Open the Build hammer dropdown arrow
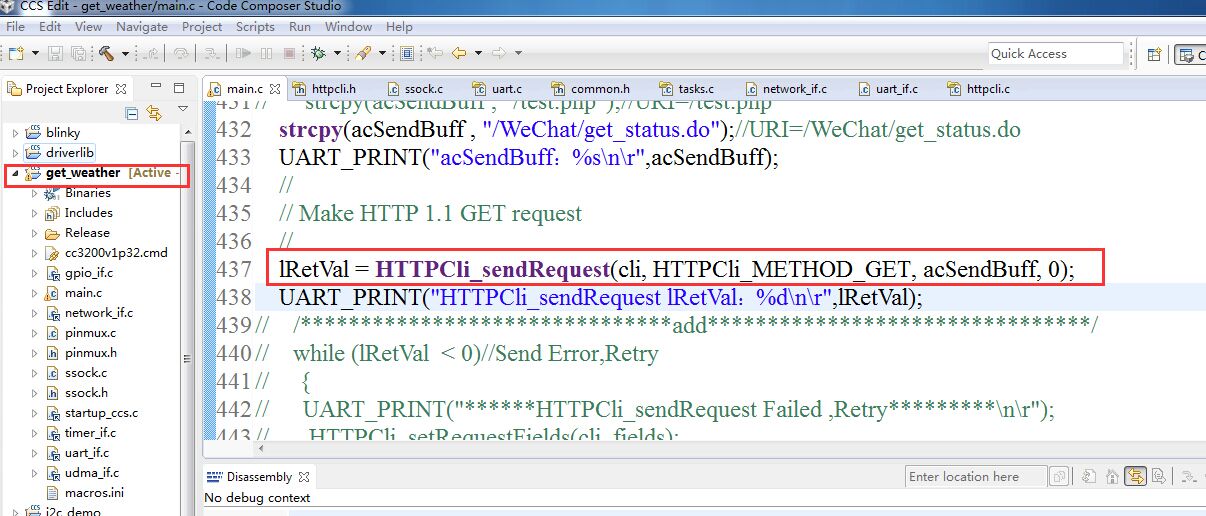 coord(125,53)
